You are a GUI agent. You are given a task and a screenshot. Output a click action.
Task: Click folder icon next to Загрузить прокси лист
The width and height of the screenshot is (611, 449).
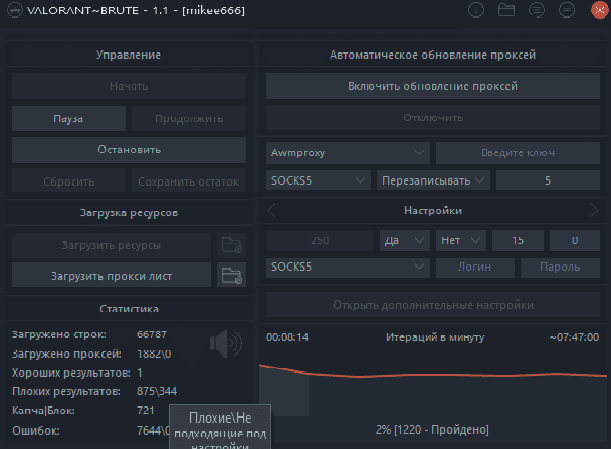pos(231,276)
